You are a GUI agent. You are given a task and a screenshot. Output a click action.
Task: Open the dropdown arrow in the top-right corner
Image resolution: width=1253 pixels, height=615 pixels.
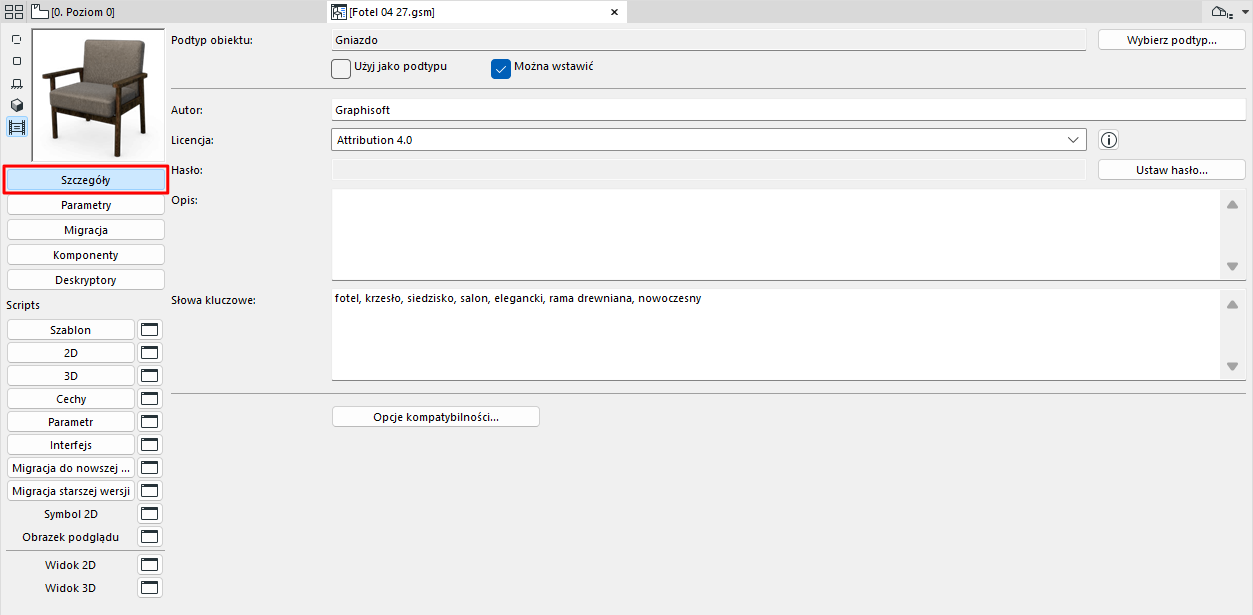coord(1244,11)
